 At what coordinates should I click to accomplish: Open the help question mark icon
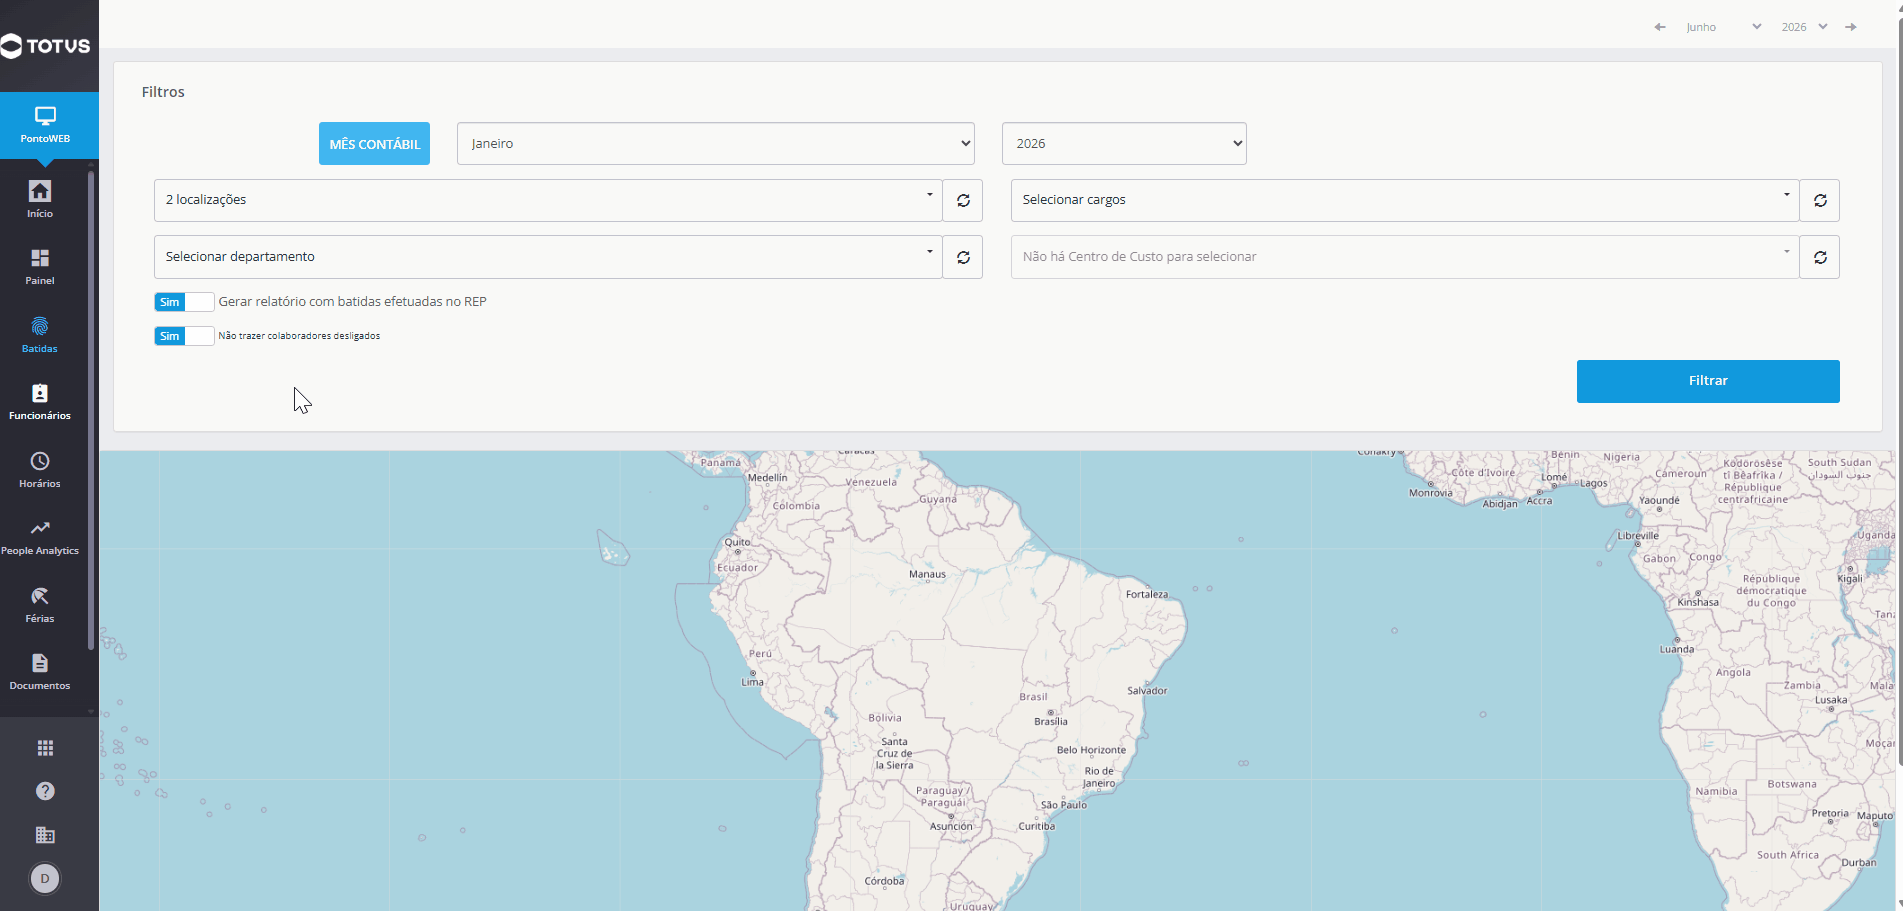pos(45,791)
